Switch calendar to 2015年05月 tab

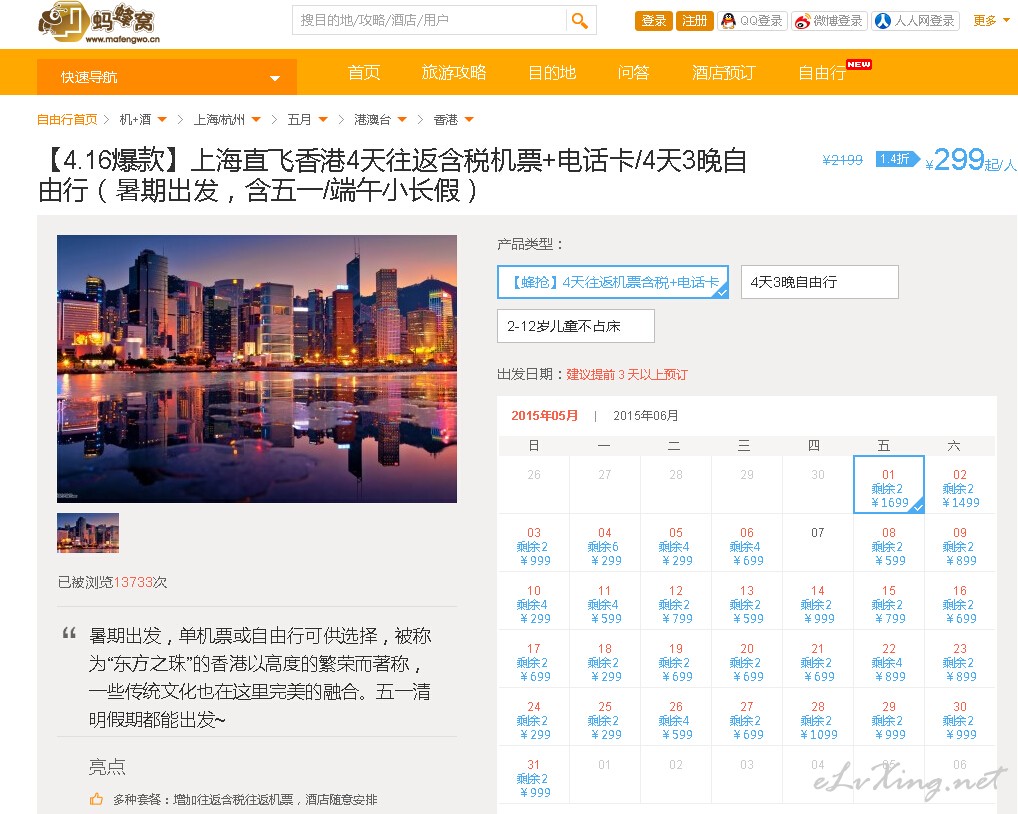click(545, 415)
